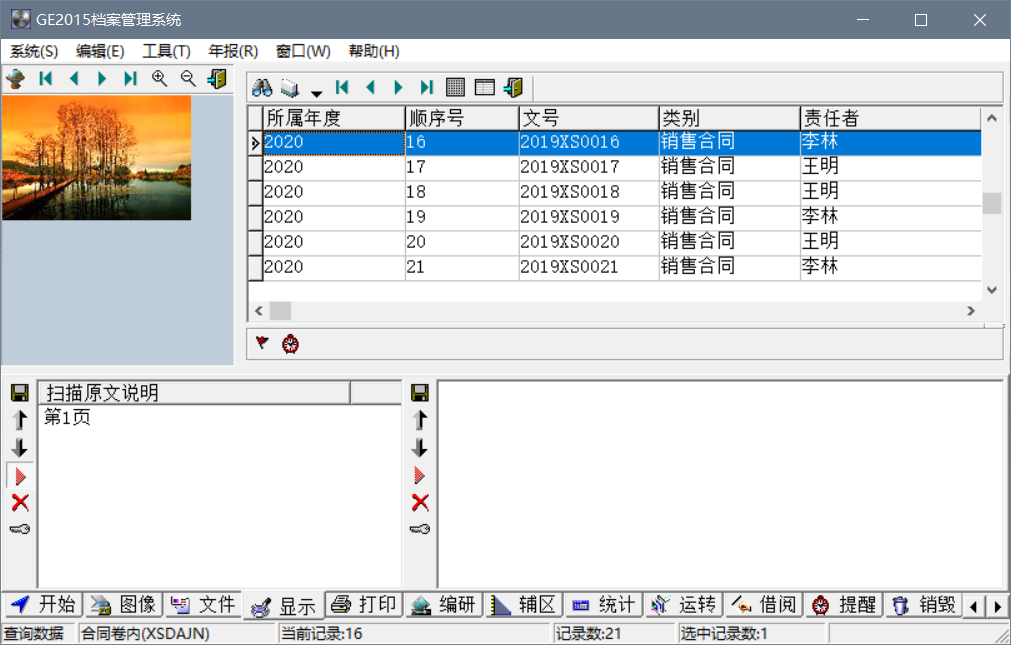Zoom out on the scanned image
This screenshot has width=1011, height=645.
(188, 79)
